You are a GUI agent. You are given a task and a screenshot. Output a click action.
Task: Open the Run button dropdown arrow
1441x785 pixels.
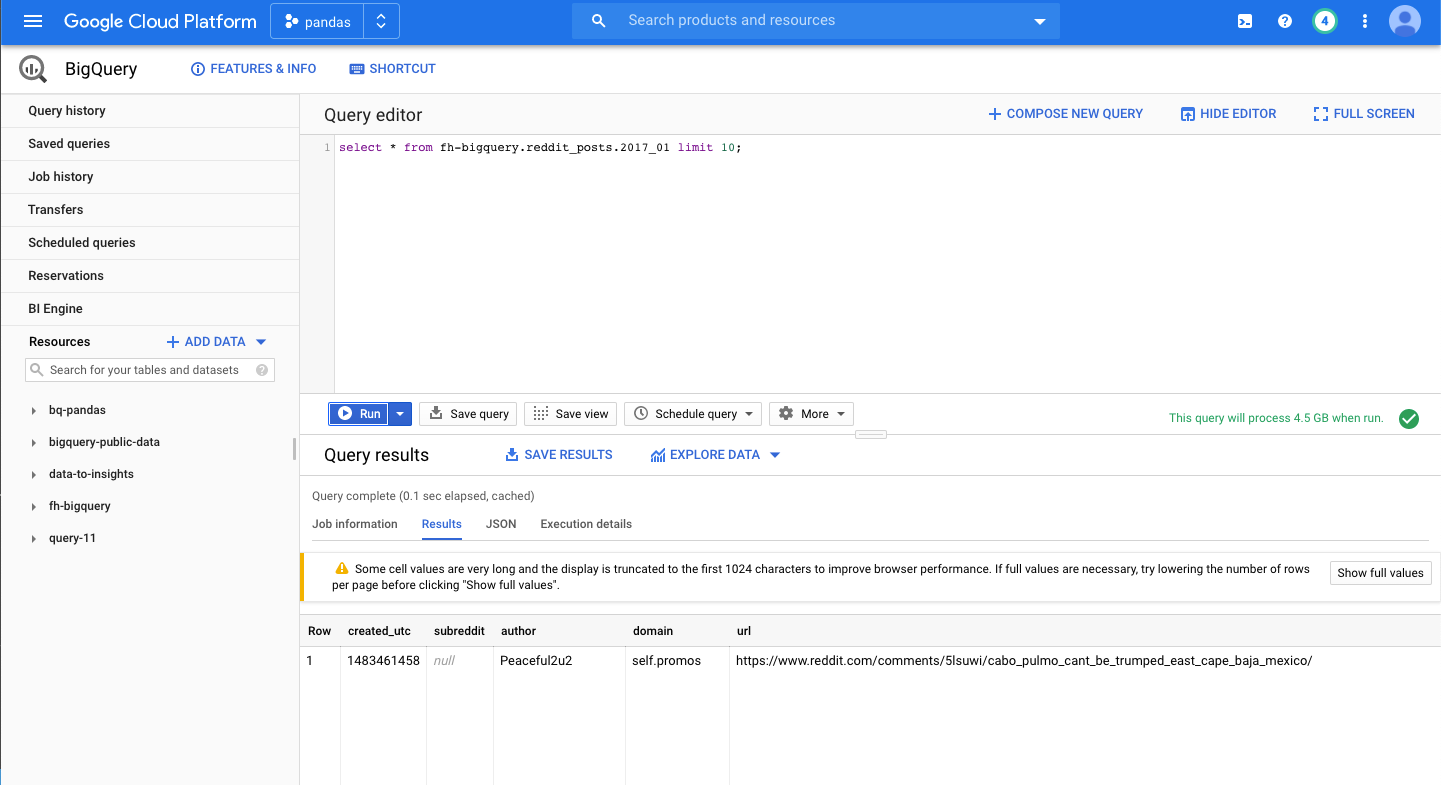(x=400, y=414)
